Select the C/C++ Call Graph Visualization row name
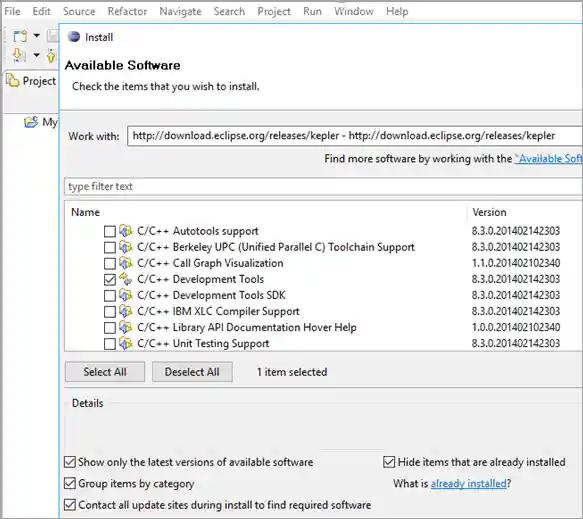Screen dimensions: 583x519 [x=210, y=263]
